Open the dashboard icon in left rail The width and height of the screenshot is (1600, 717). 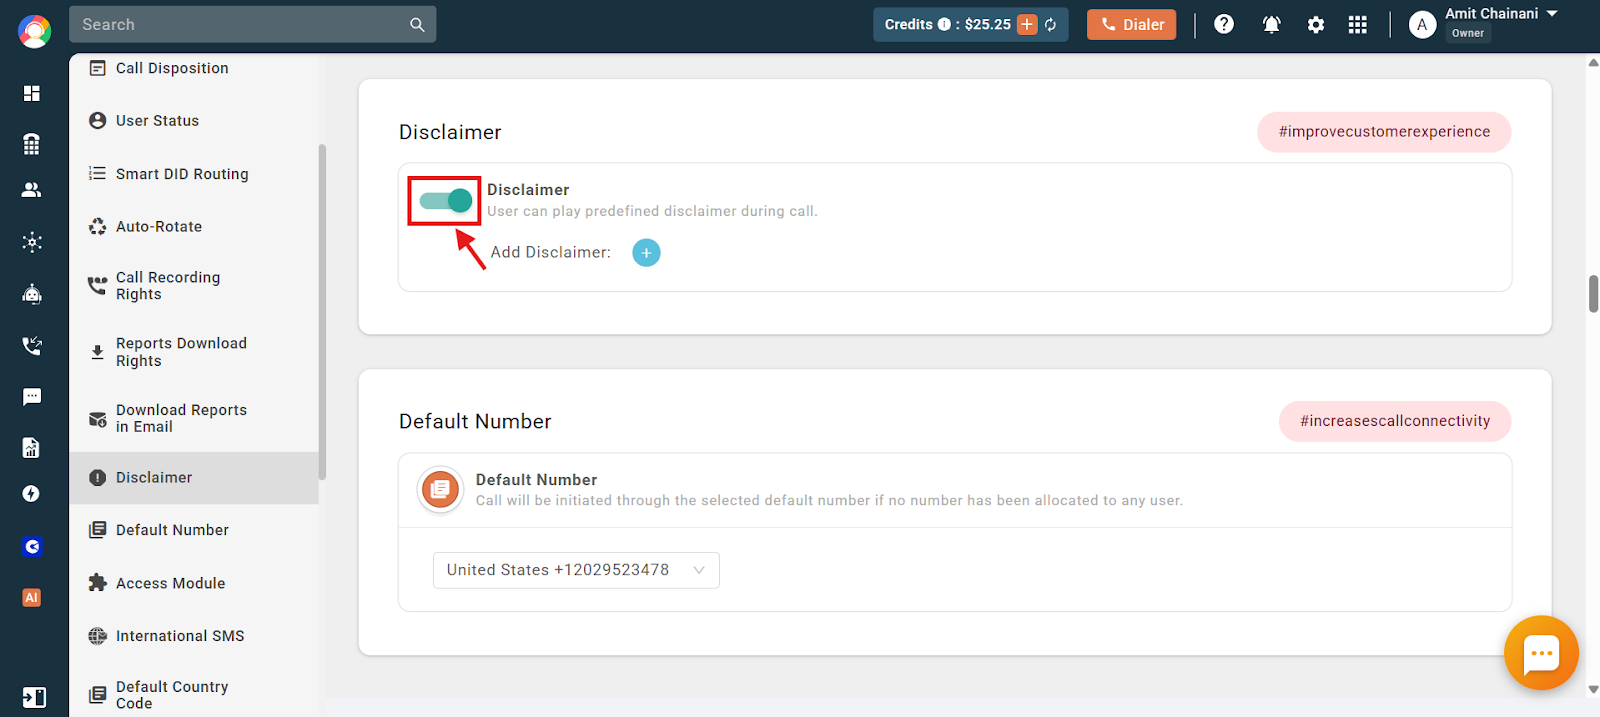[x=32, y=93]
